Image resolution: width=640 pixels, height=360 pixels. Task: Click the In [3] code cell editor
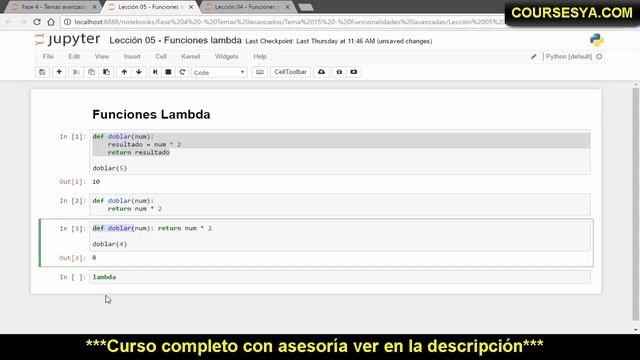[x=340, y=236]
